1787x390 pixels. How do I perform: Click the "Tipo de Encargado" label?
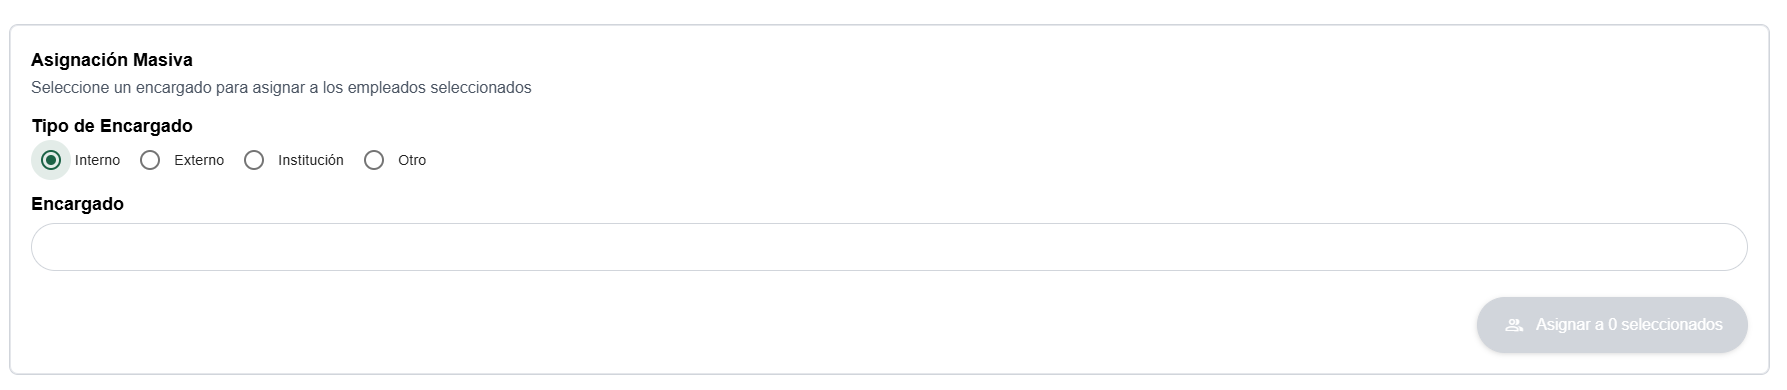112,126
